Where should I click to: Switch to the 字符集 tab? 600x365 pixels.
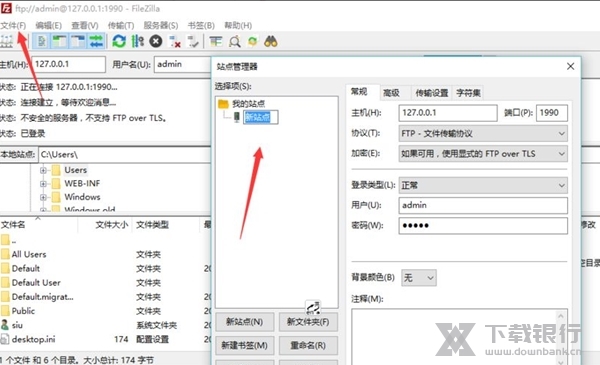(468, 93)
